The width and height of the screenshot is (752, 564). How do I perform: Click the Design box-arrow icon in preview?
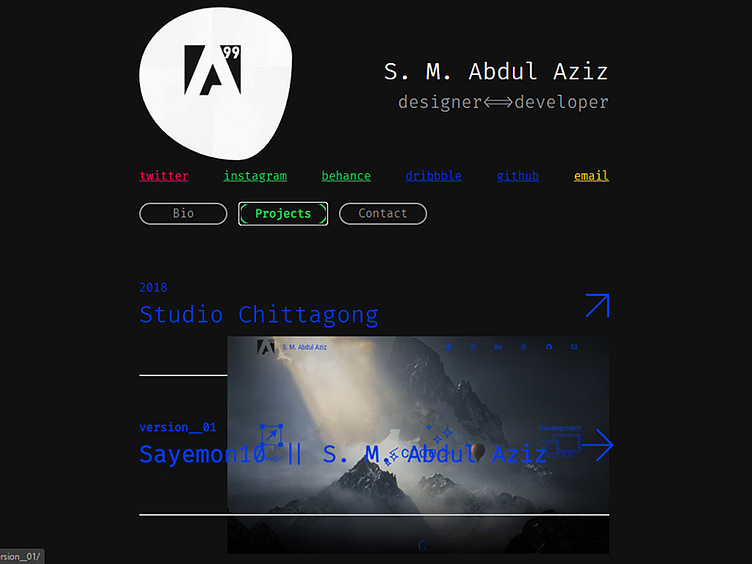[271, 435]
